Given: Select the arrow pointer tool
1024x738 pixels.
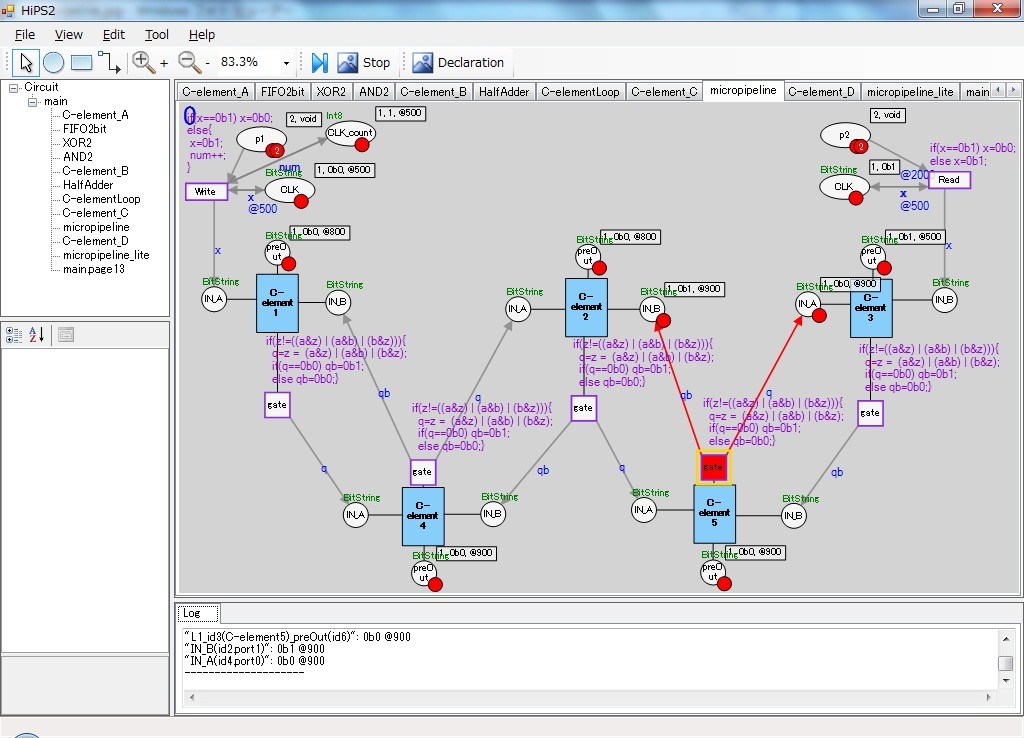Looking at the screenshot, I should click(x=26, y=63).
